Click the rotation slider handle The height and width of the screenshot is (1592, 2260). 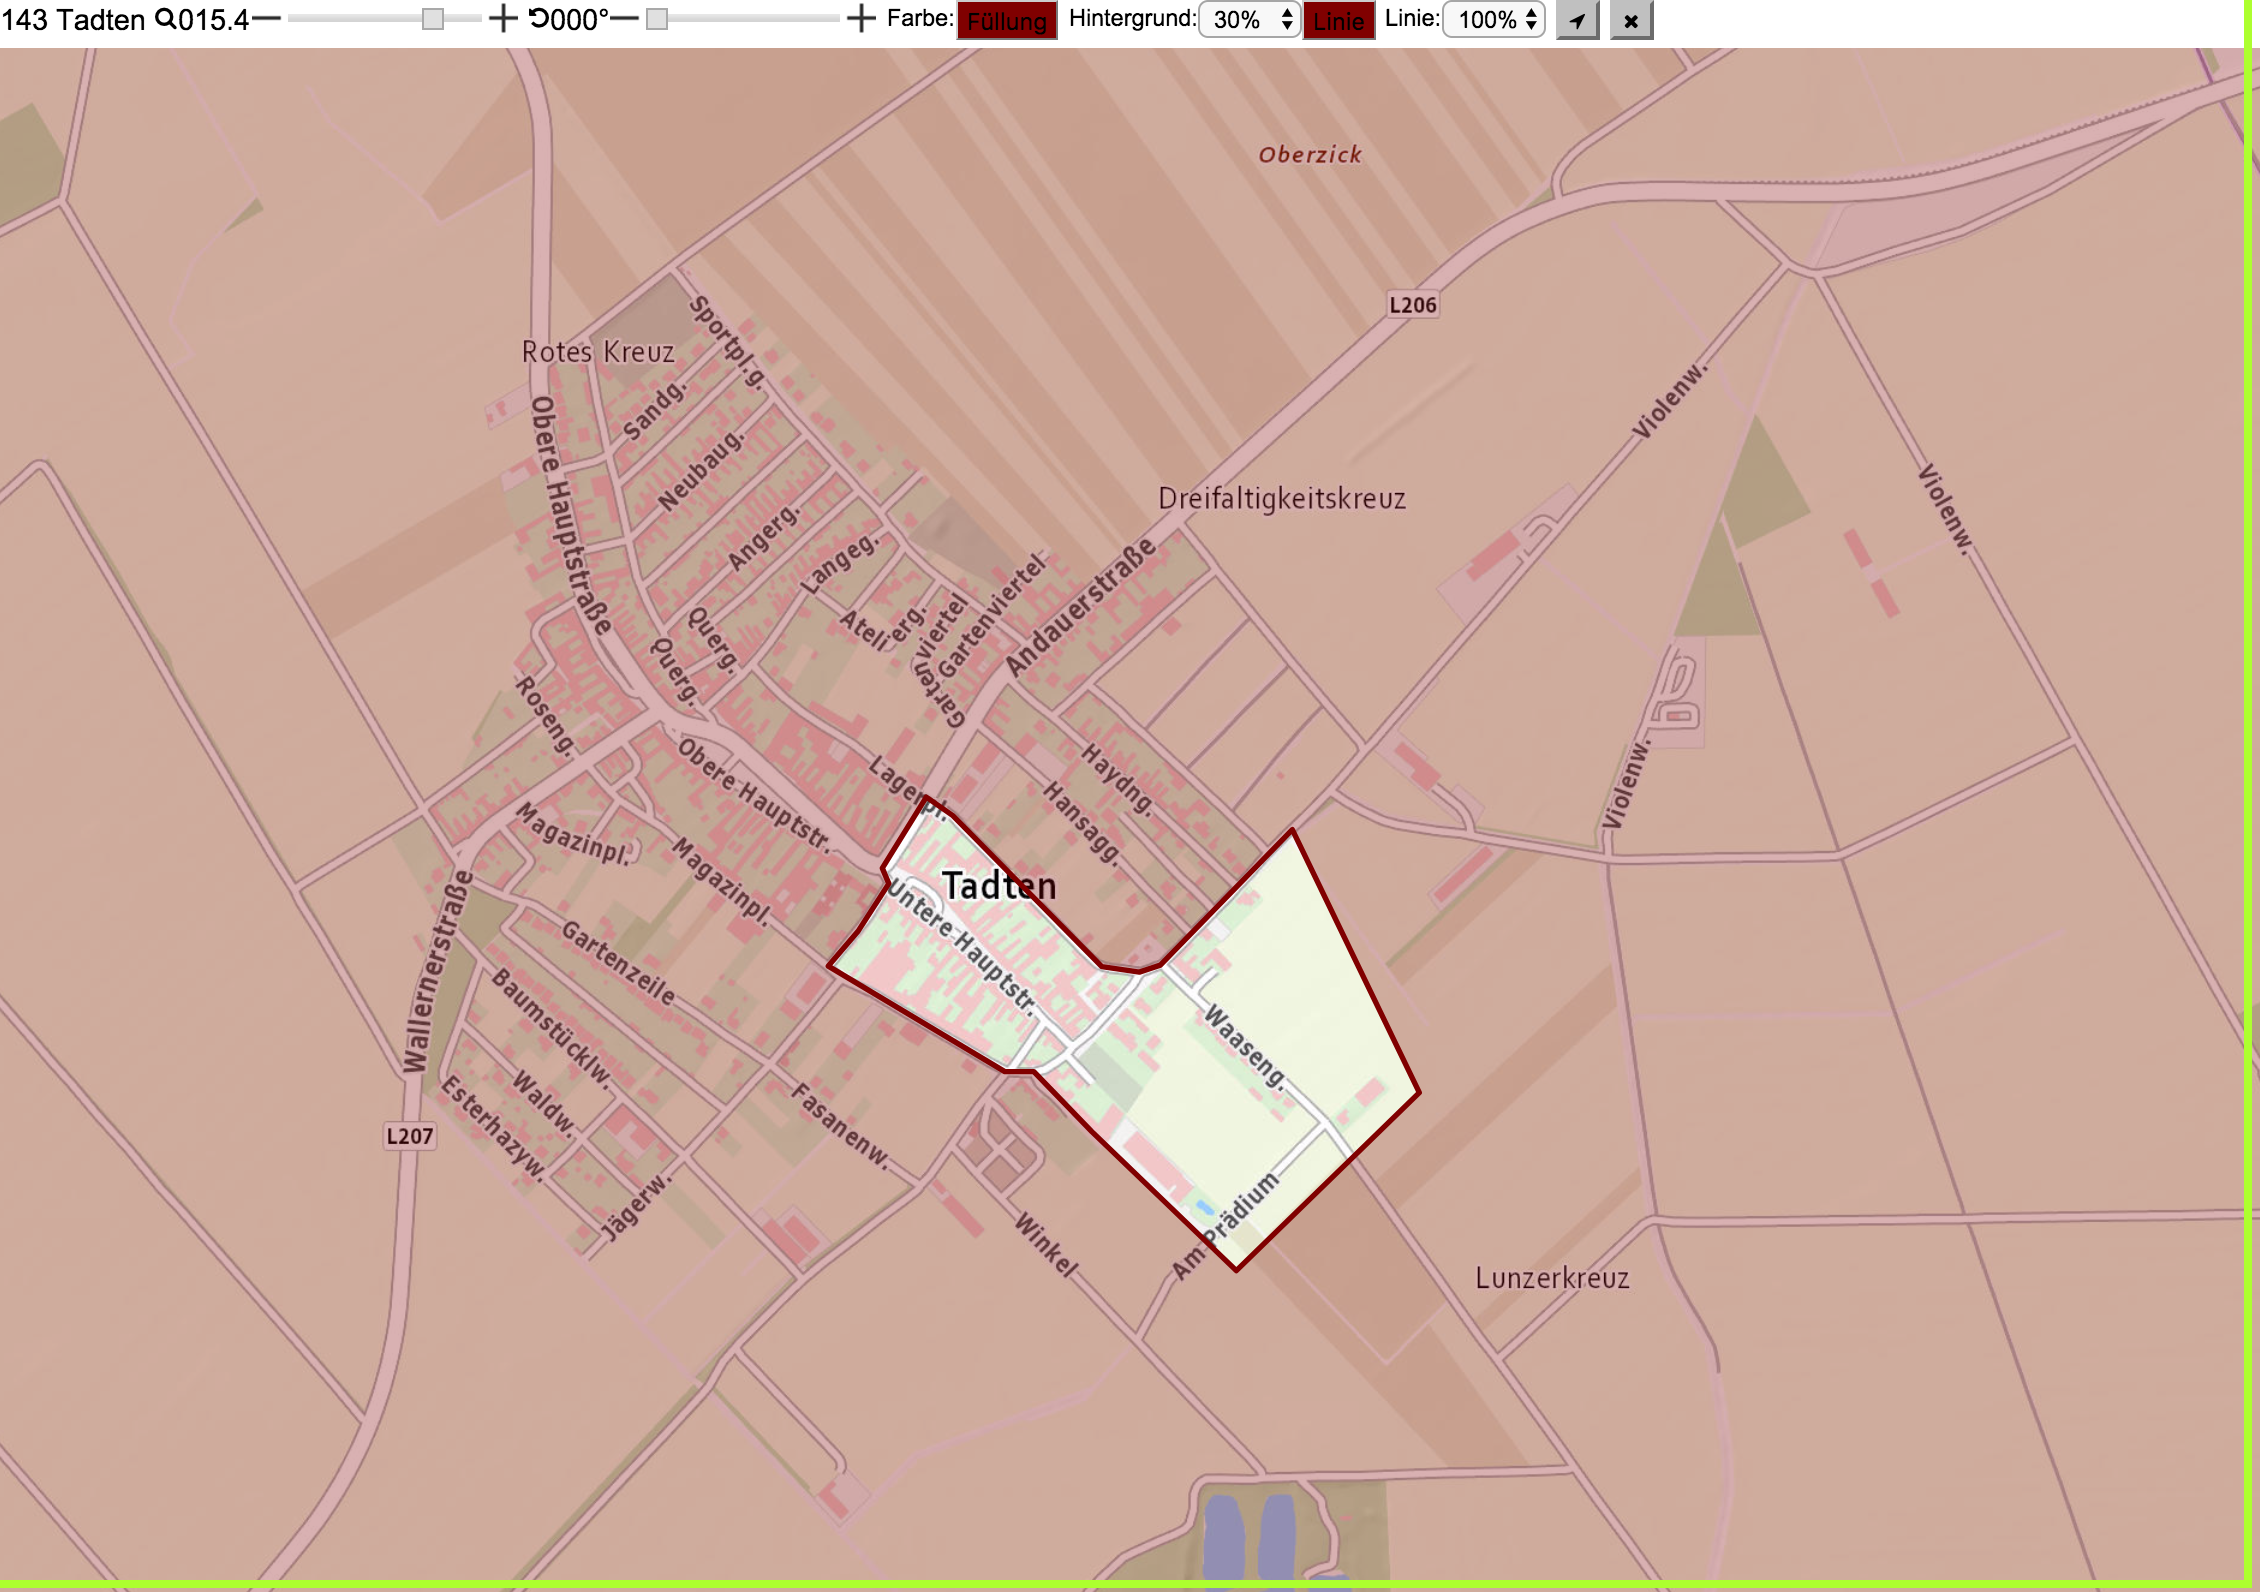[x=657, y=19]
